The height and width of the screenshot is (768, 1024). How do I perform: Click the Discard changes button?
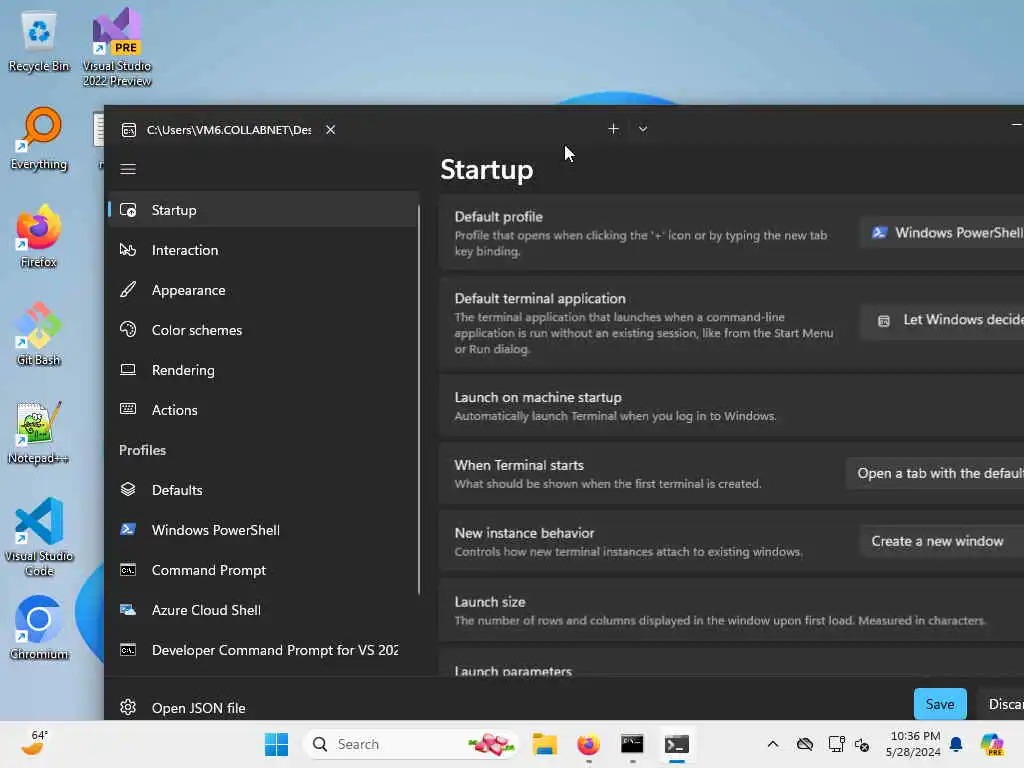point(1002,704)
